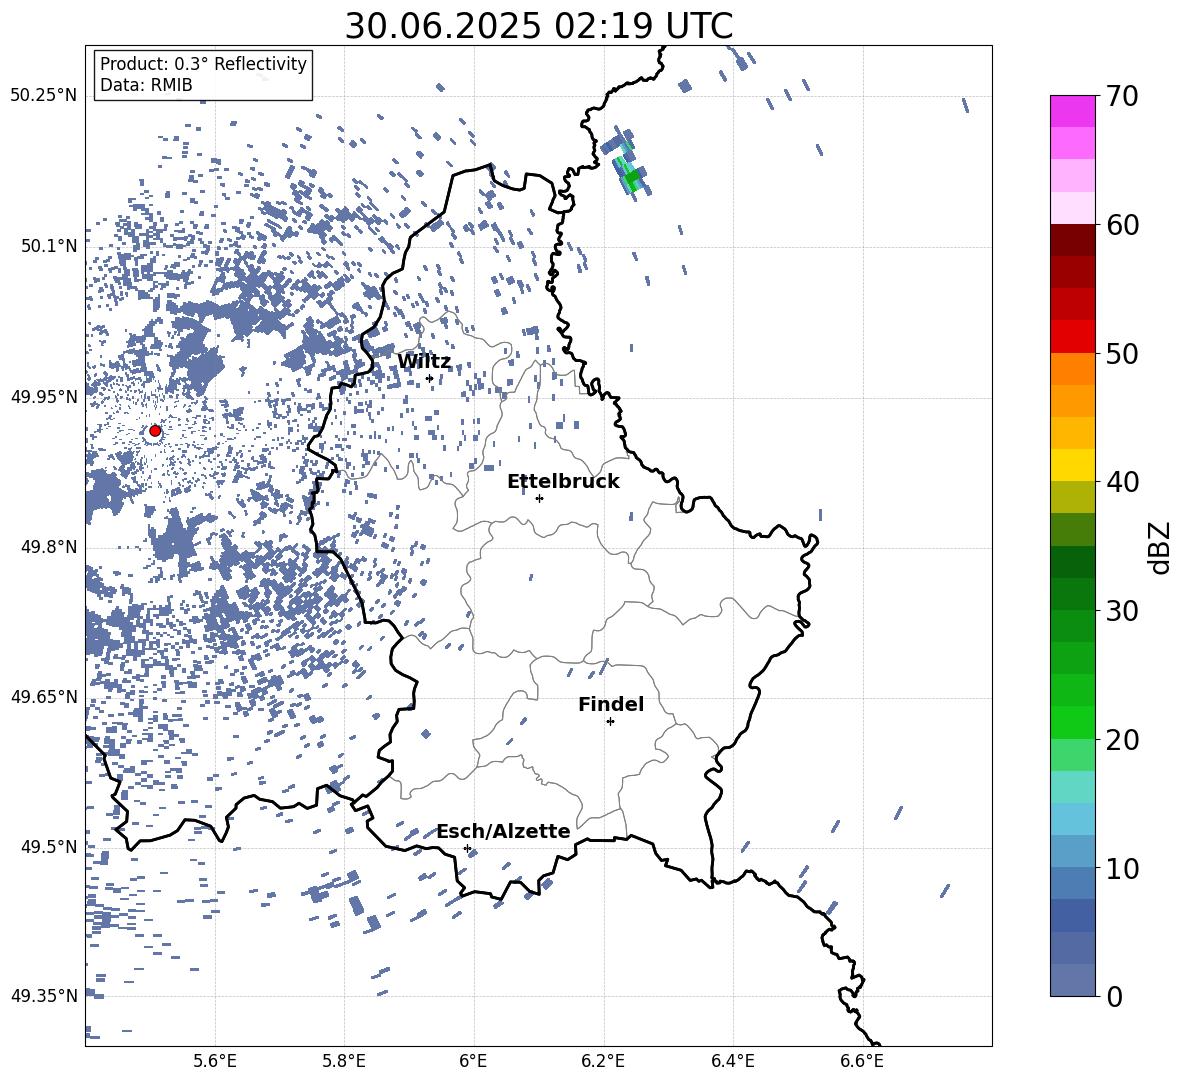Select the Wiltz city label
This screenshot has width=1184, height=1081.
[x=424, y=362]
